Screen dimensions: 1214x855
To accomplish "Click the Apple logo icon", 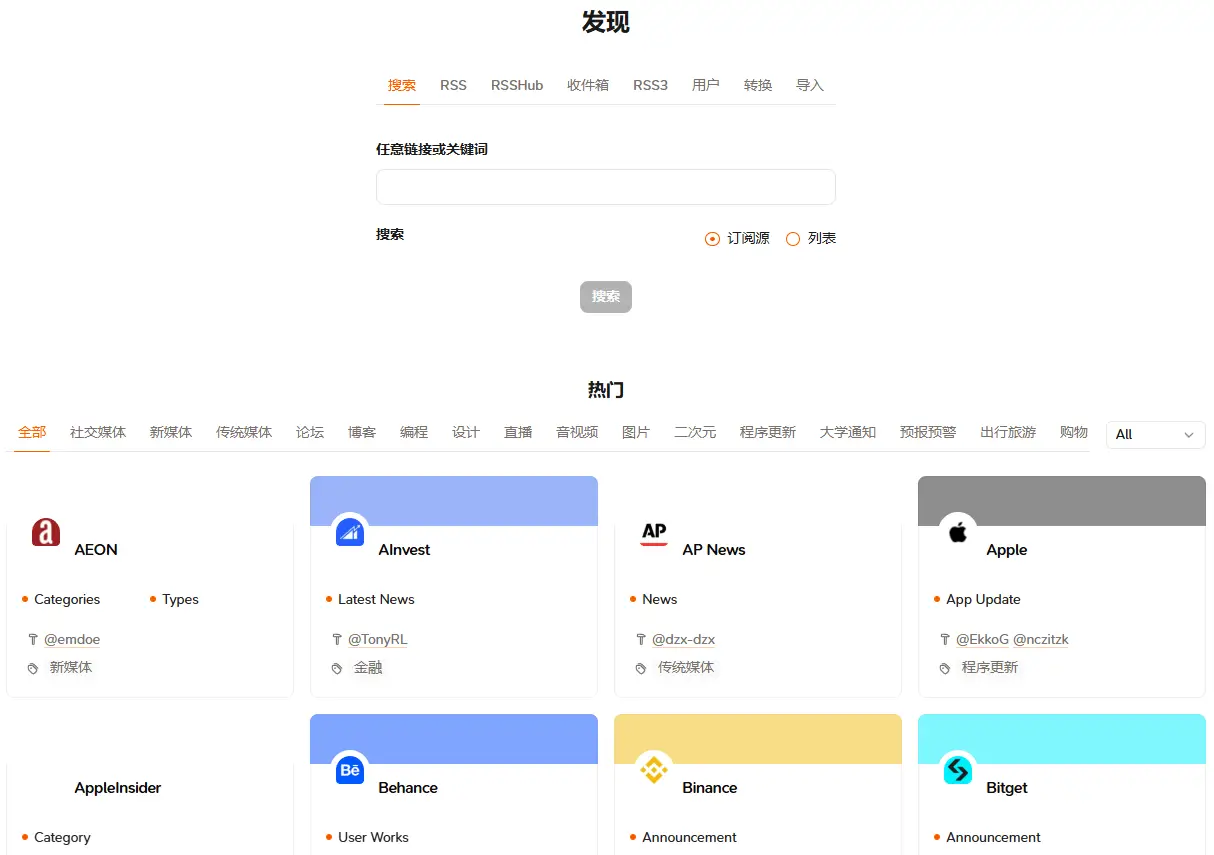I will tap(958, 532).
